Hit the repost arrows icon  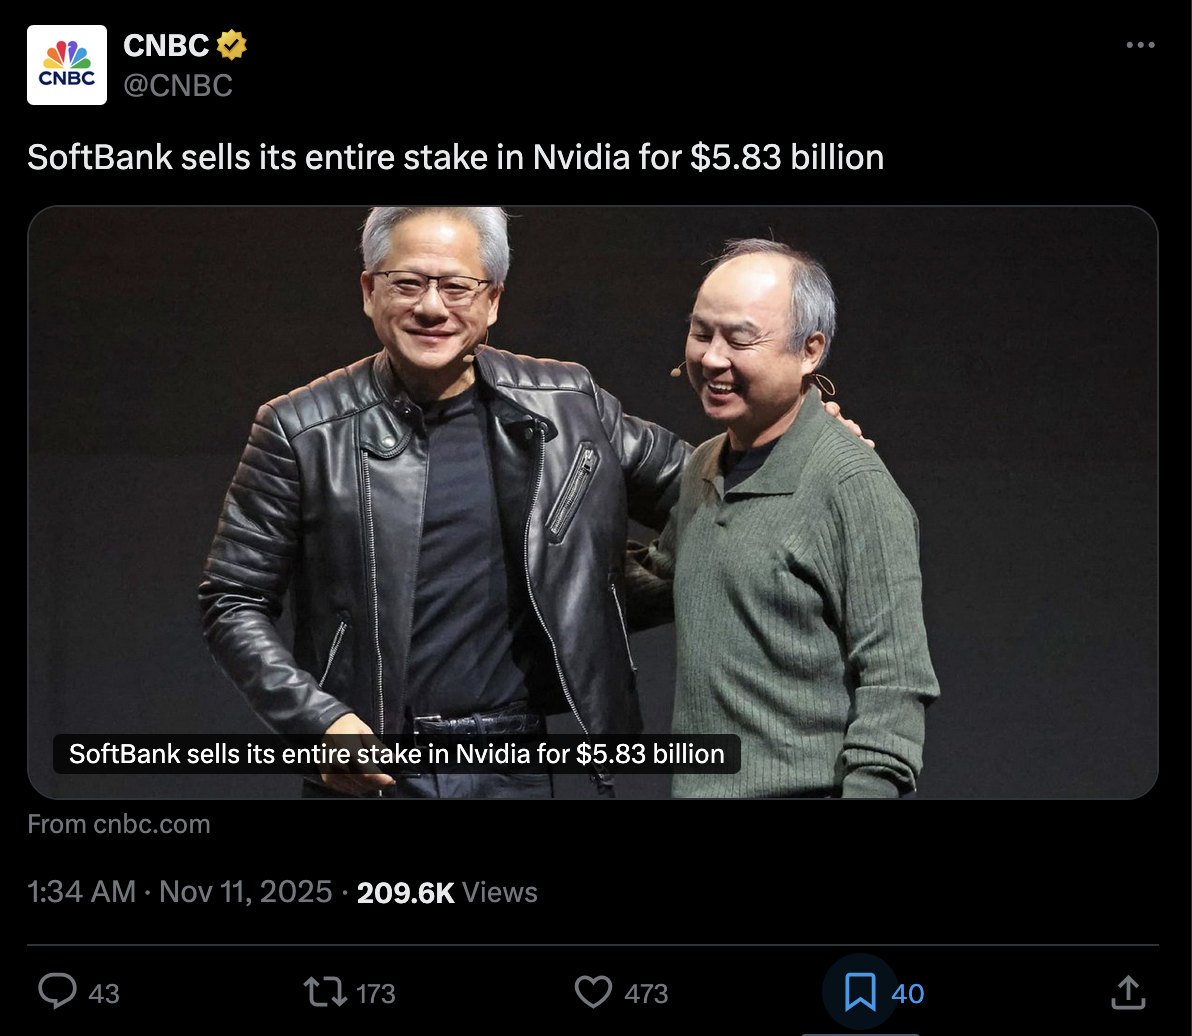tap(325, 992)
